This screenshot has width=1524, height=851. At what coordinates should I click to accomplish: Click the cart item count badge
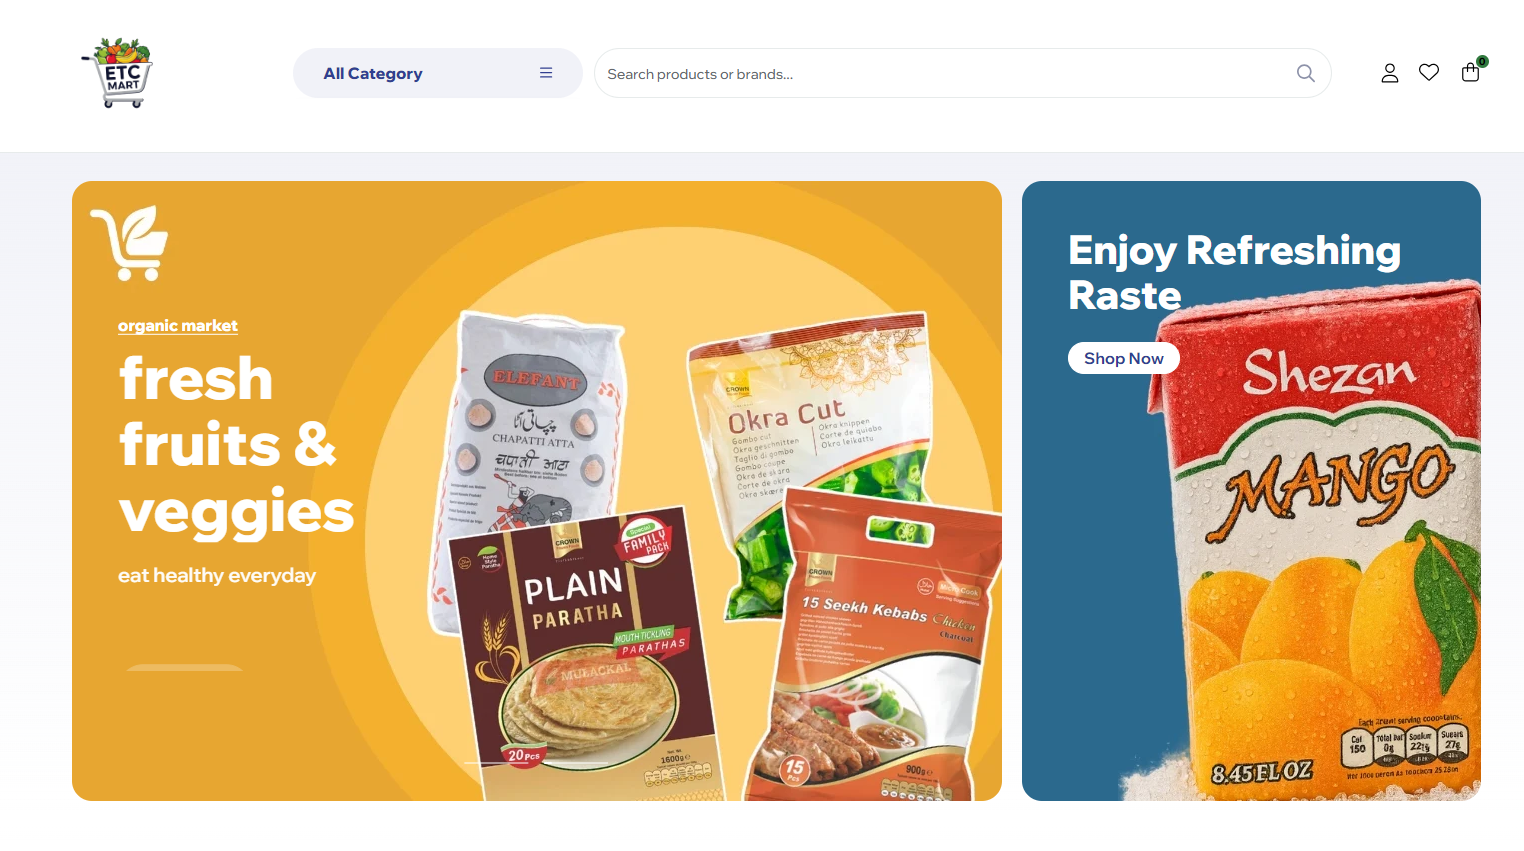[x=1482, y=61]
